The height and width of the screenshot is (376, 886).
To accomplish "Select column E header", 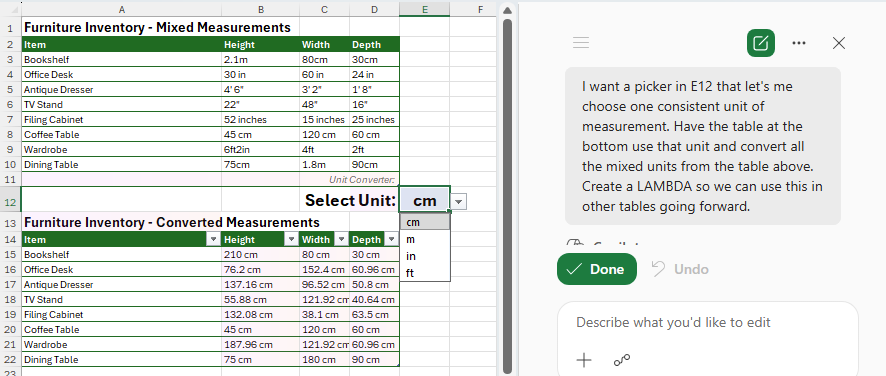I will [x=424, y=9].
